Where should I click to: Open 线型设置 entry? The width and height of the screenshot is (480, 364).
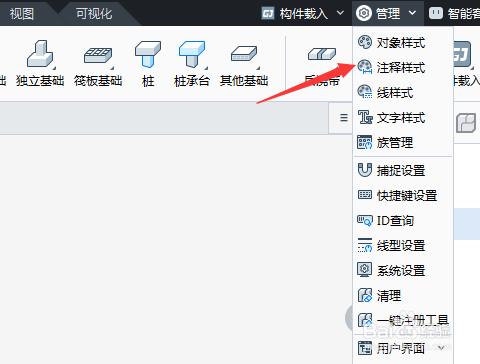coord(403,246)
